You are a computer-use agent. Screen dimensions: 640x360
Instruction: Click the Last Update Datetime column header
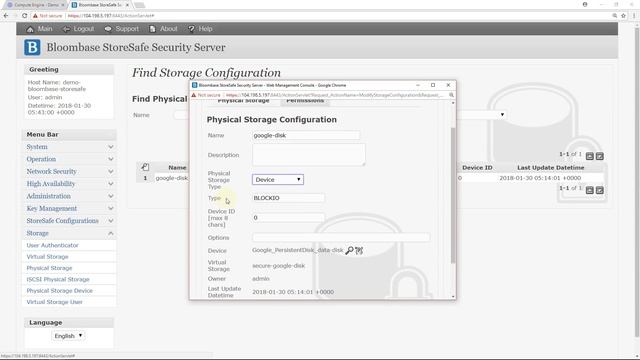(550, 167)
